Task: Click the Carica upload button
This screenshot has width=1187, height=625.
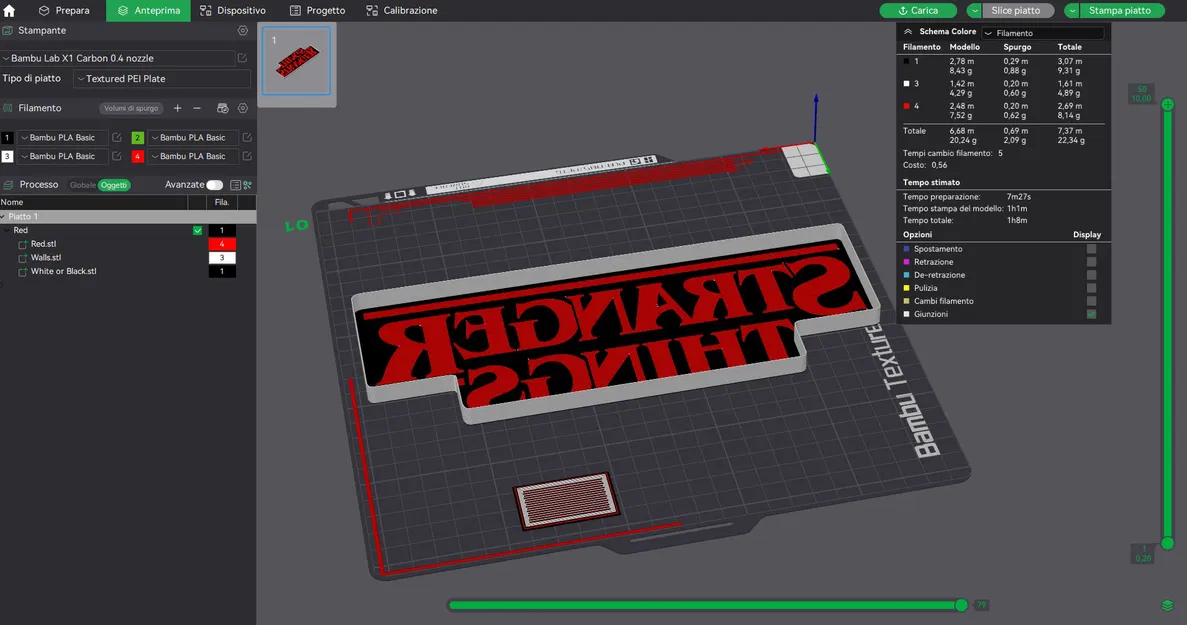Action: coord(918,11)
